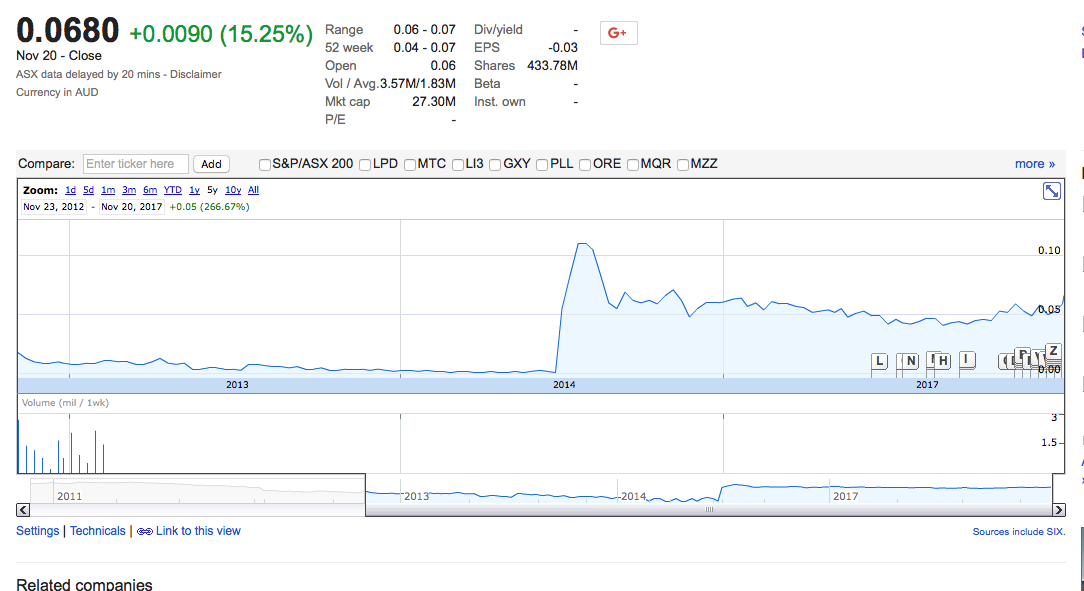Set chart zoom to 1y
This screenshot has width=1084, height=591.
[195, 190]
